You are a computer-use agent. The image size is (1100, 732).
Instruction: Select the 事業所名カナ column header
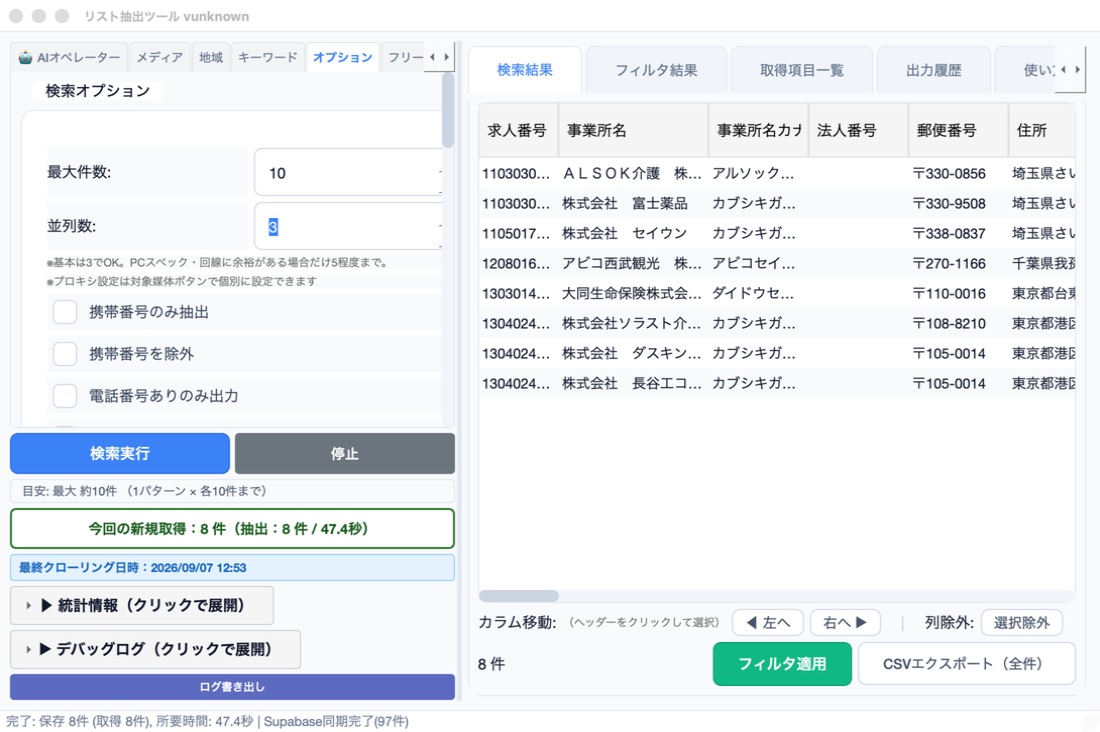click(x=758, y=131)
